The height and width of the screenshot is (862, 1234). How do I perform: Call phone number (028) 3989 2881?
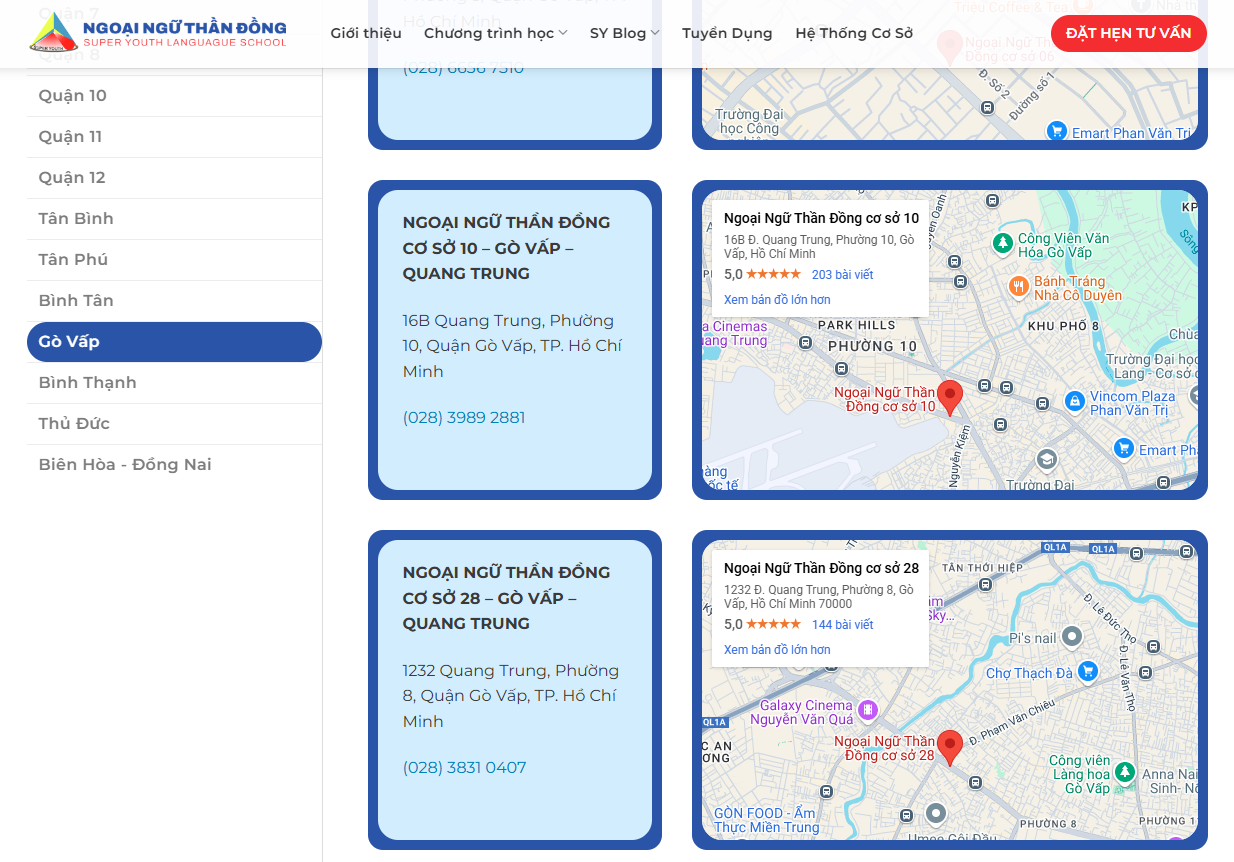click(x=464, y=417)
